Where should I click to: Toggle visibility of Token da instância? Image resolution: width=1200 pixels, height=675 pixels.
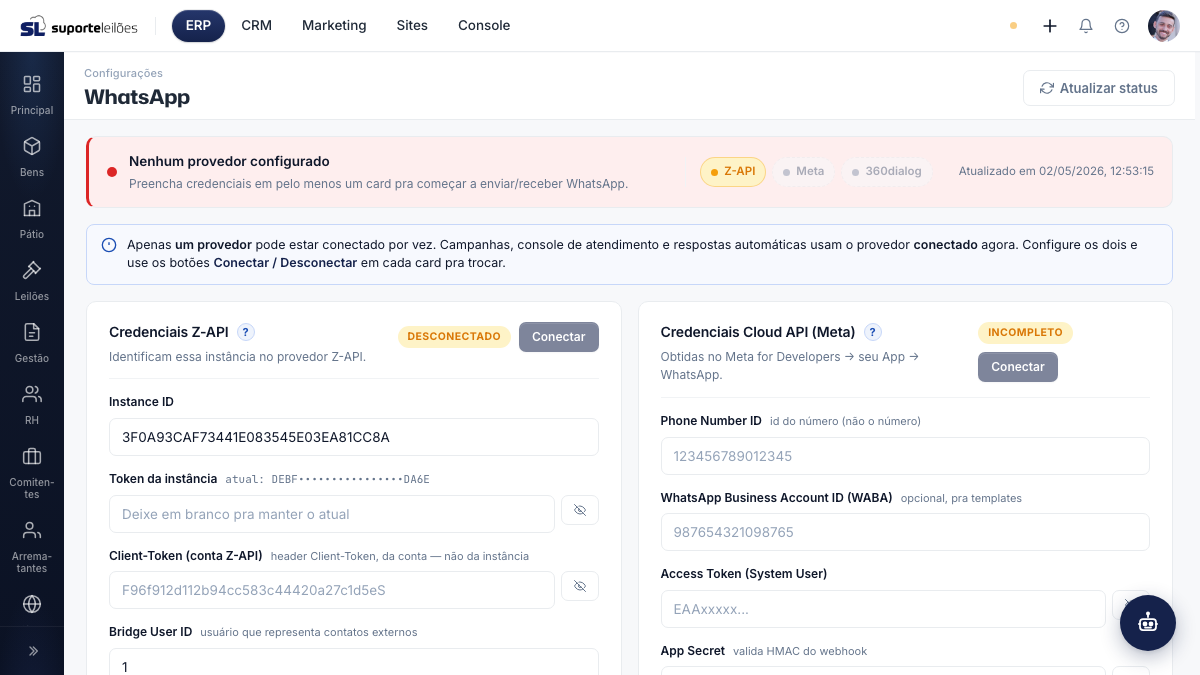(580, 510)
